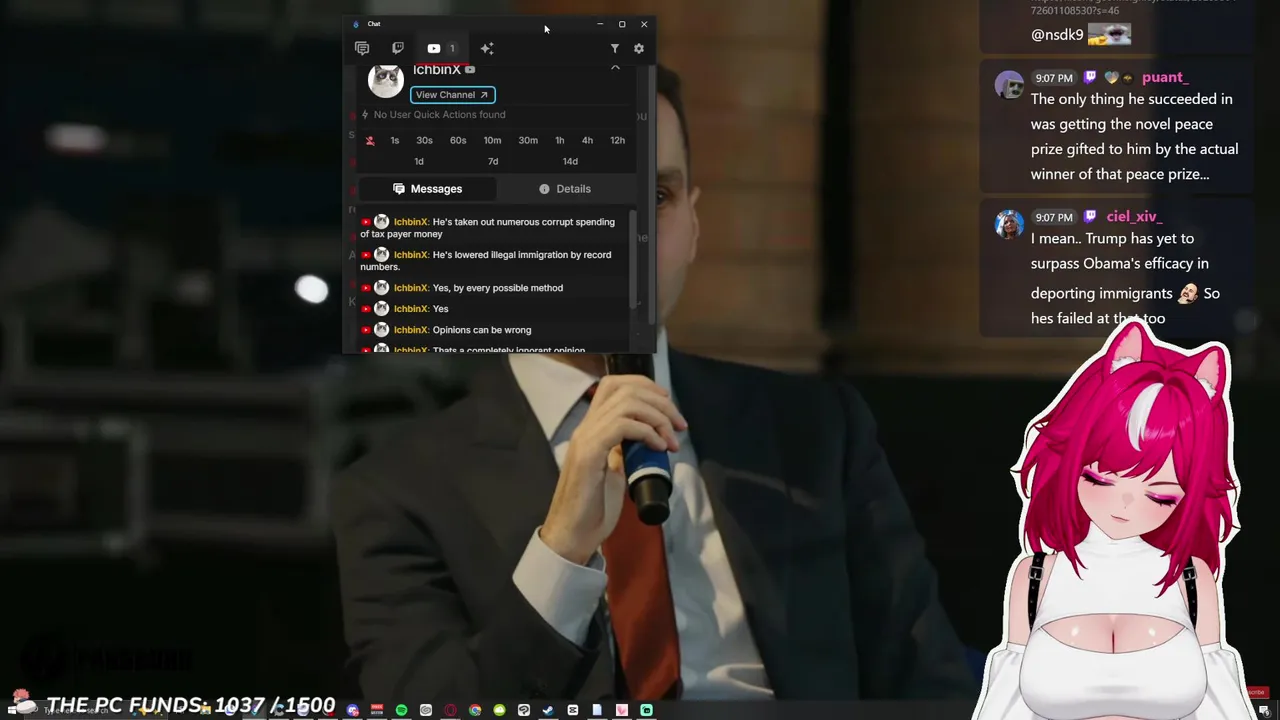Click message "He's lowered illegal immigration by record numbers."
This screenshot has height=720, width=1280.
(485, 261)
